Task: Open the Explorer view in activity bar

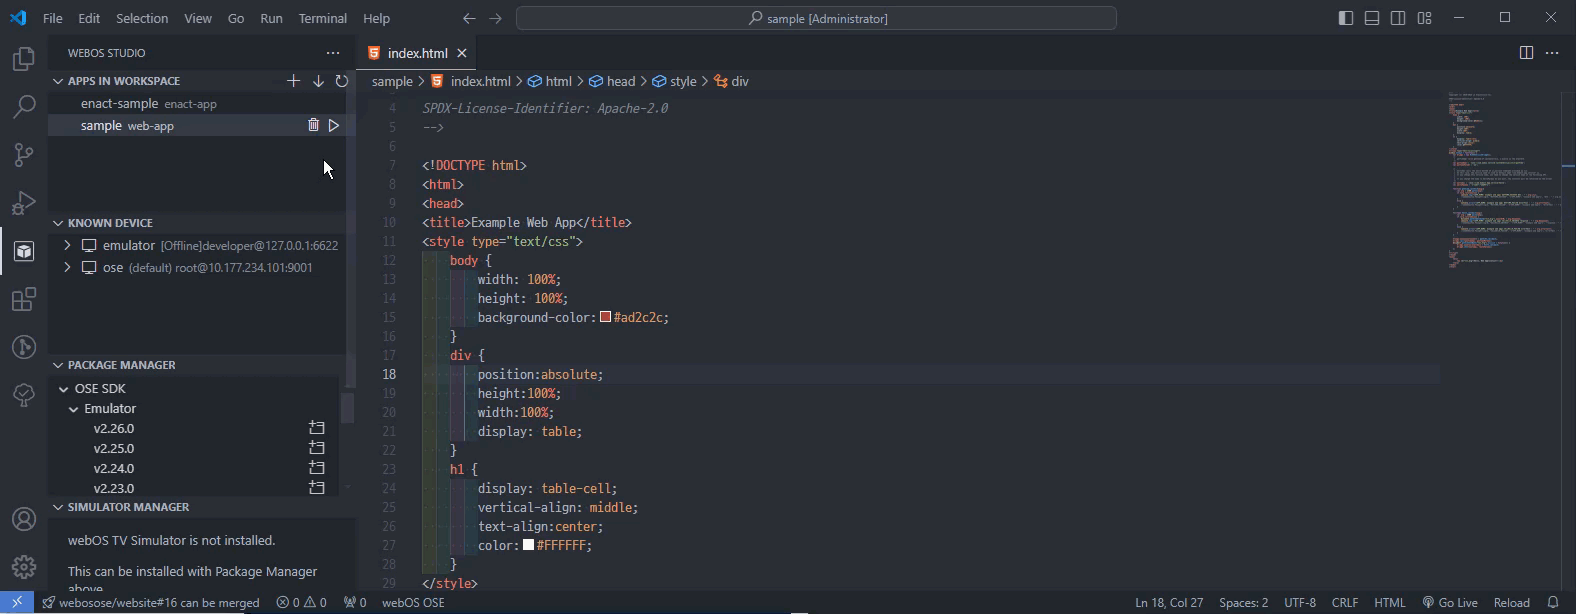Action: pyautogui.click(x=23, y=60)
